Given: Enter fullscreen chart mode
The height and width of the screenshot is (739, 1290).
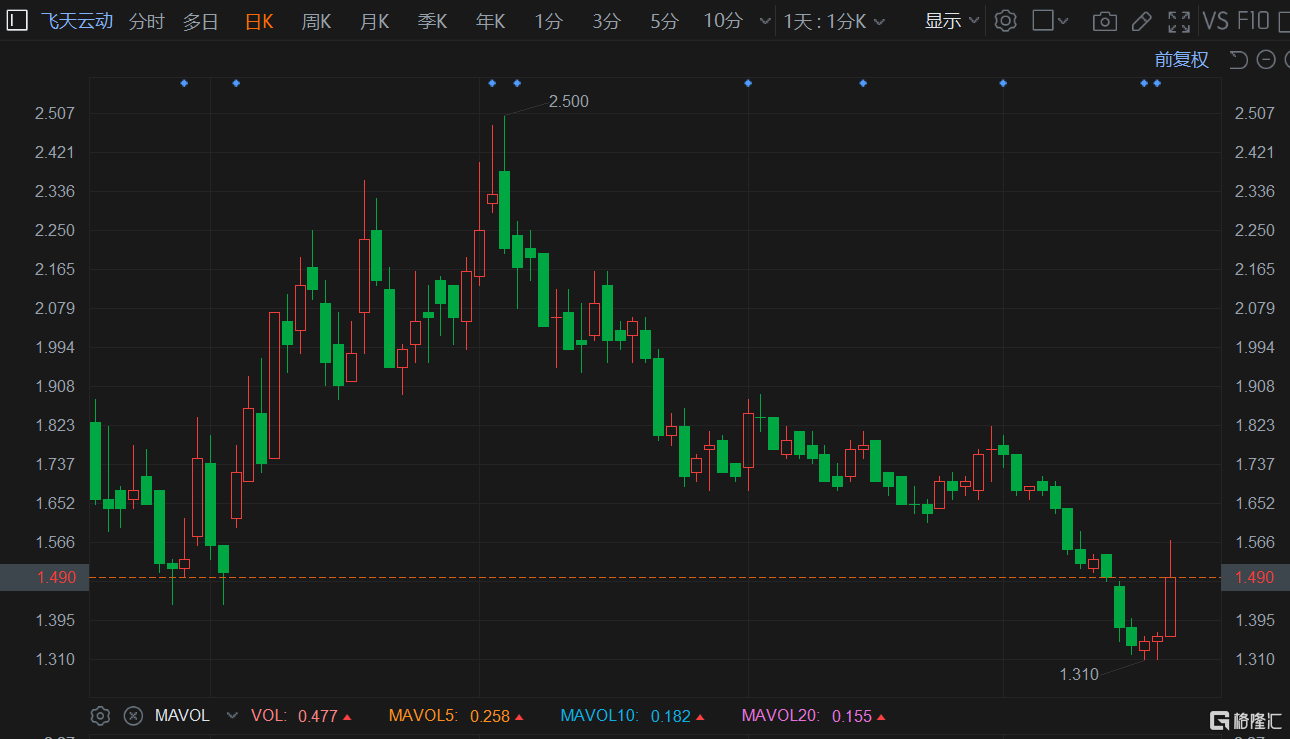Looking at the screenshot, I should pos(1179,21).
